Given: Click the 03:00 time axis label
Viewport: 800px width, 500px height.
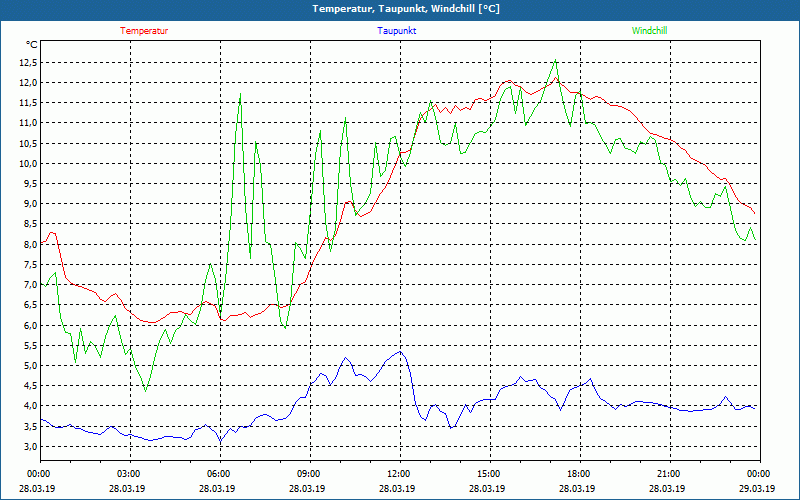Looking at the screenshot, I should pos(128,474).
